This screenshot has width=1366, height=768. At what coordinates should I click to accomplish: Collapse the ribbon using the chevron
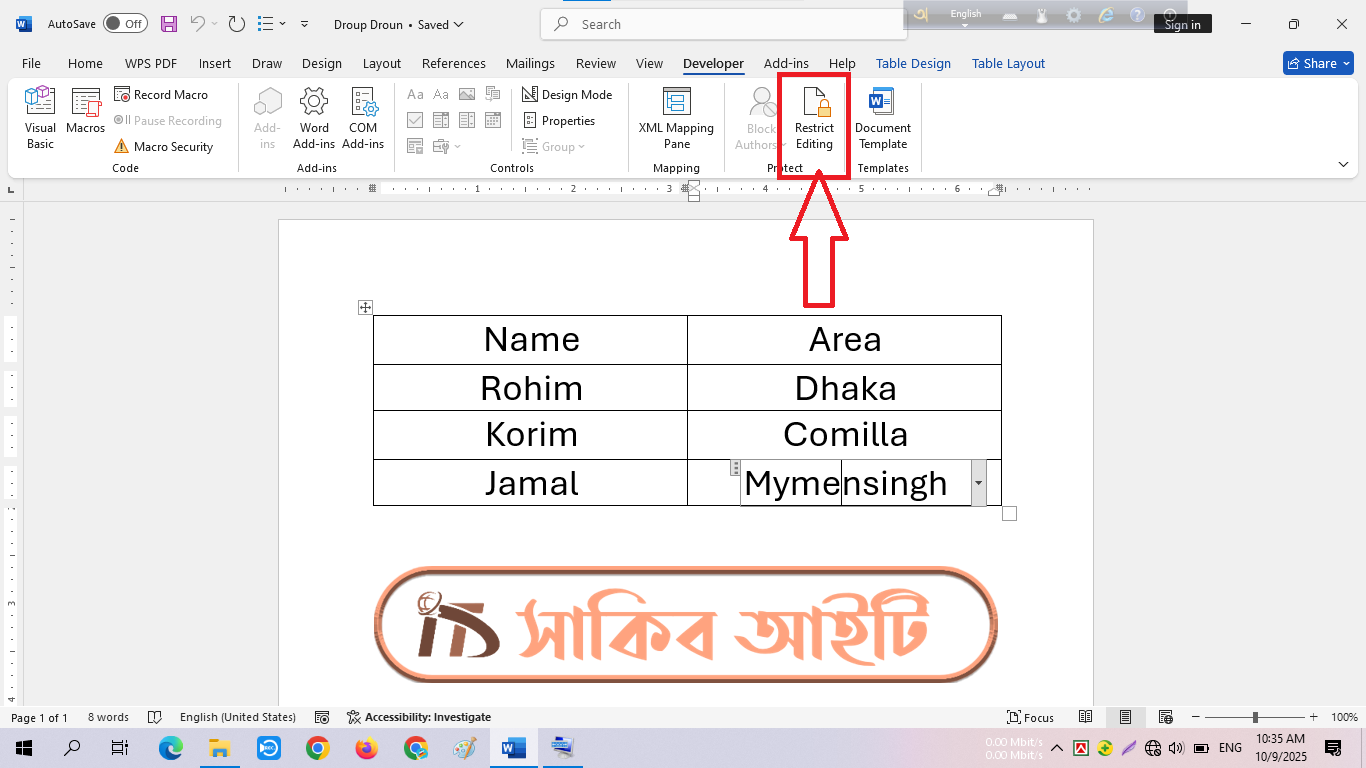[1343, 164]
